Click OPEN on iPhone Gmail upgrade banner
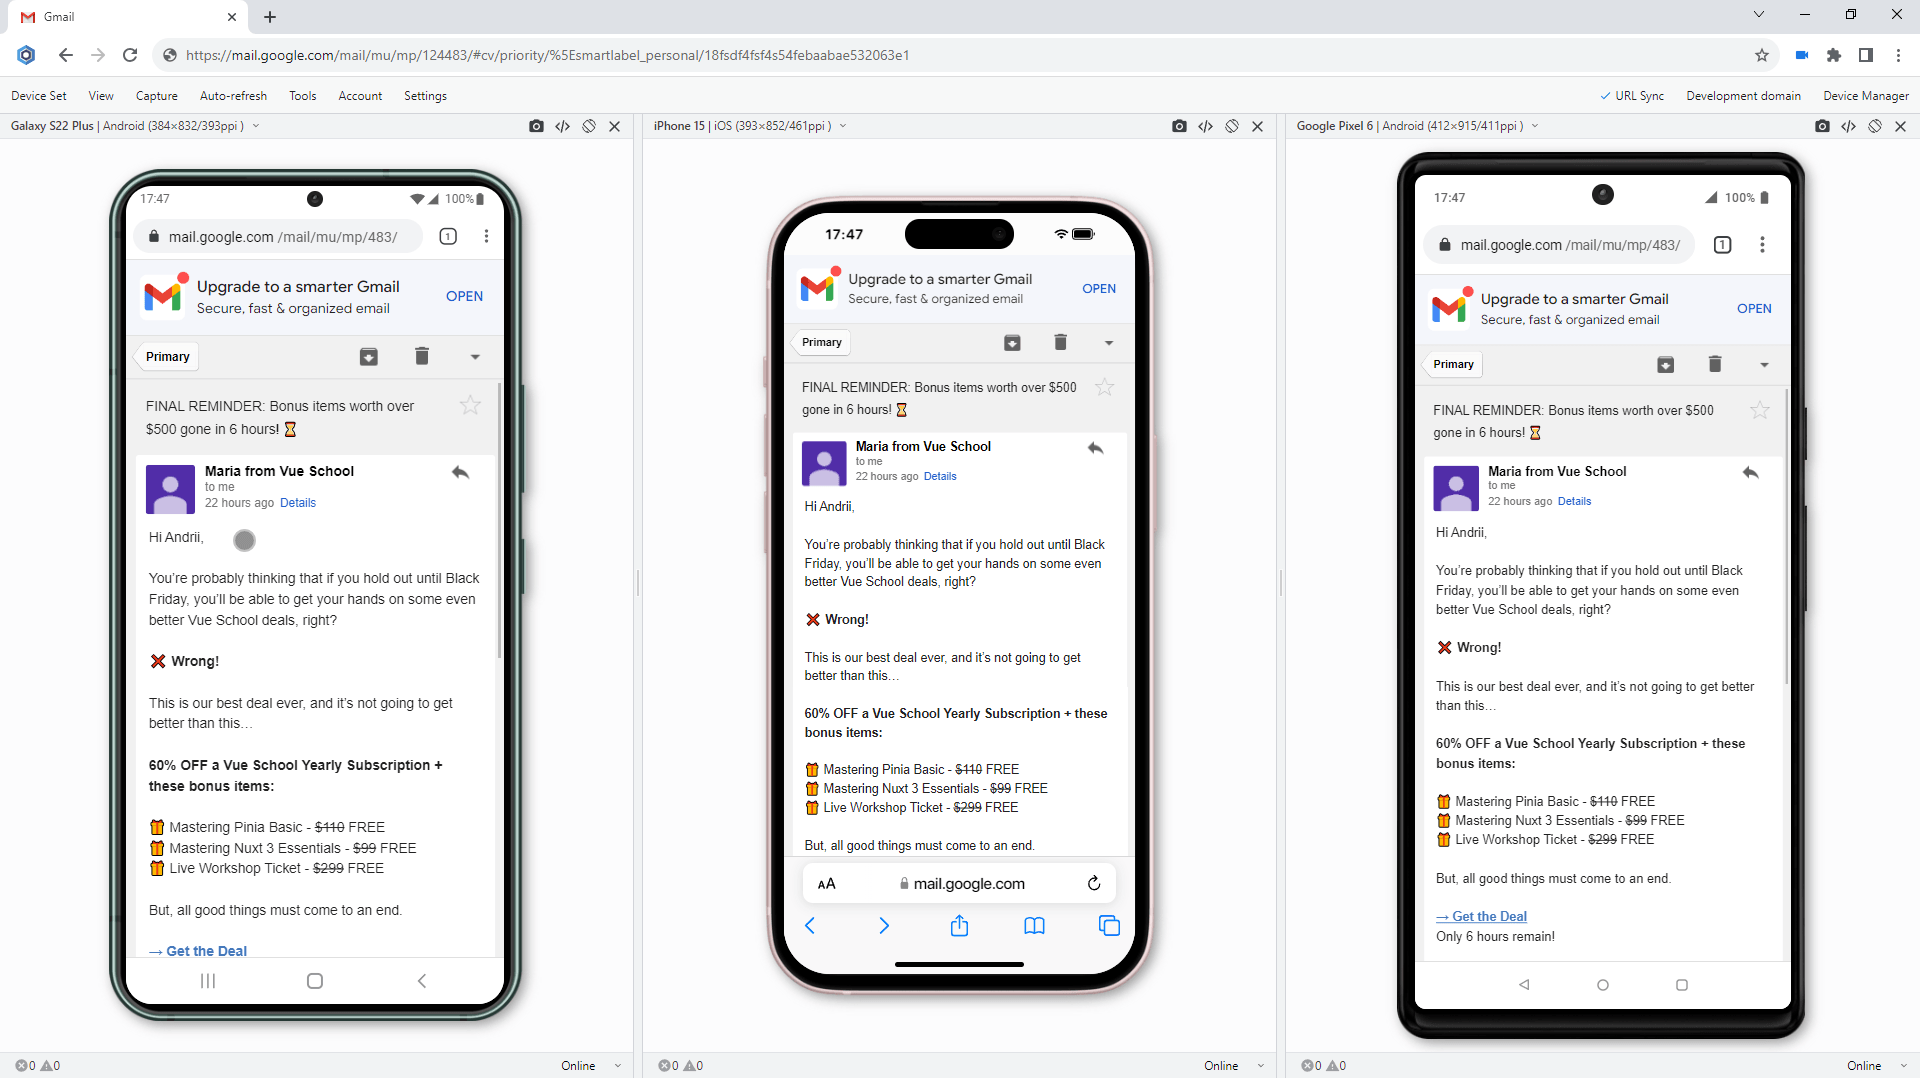1920x1078 pixels. [x=1099, y=288]
